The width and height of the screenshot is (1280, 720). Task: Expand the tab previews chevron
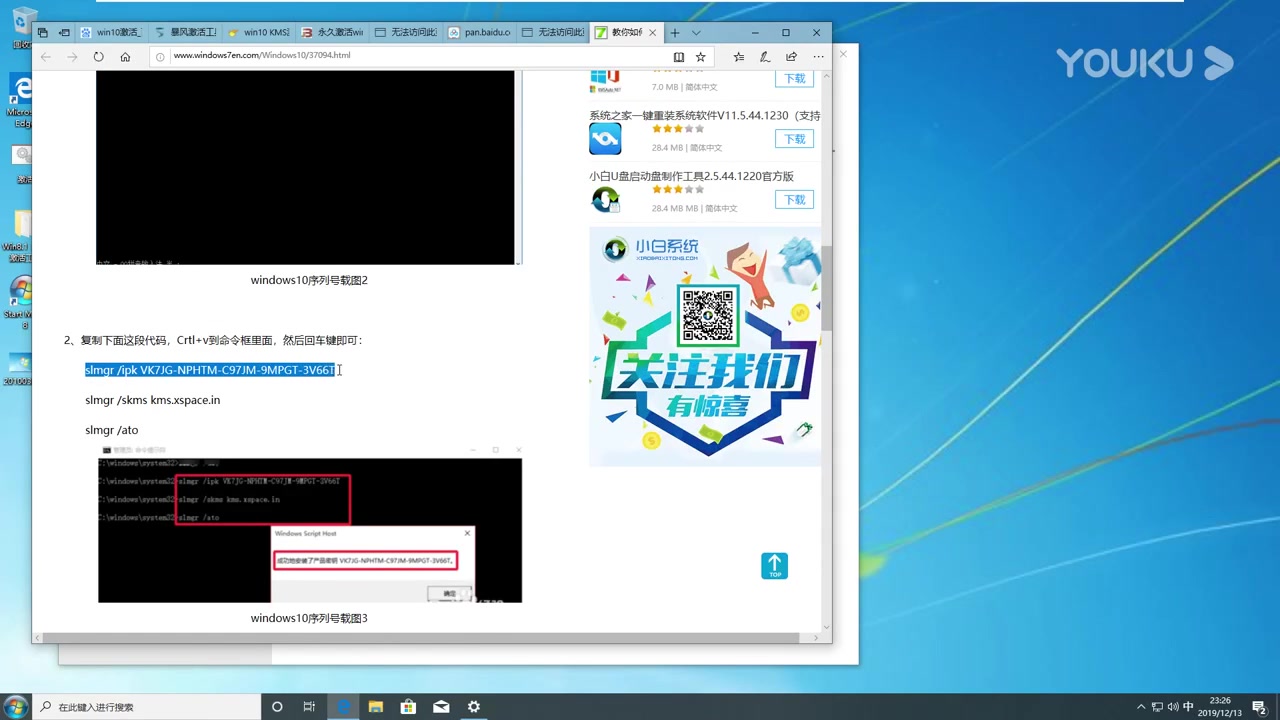pyautogui.click(x=696, y=33)
